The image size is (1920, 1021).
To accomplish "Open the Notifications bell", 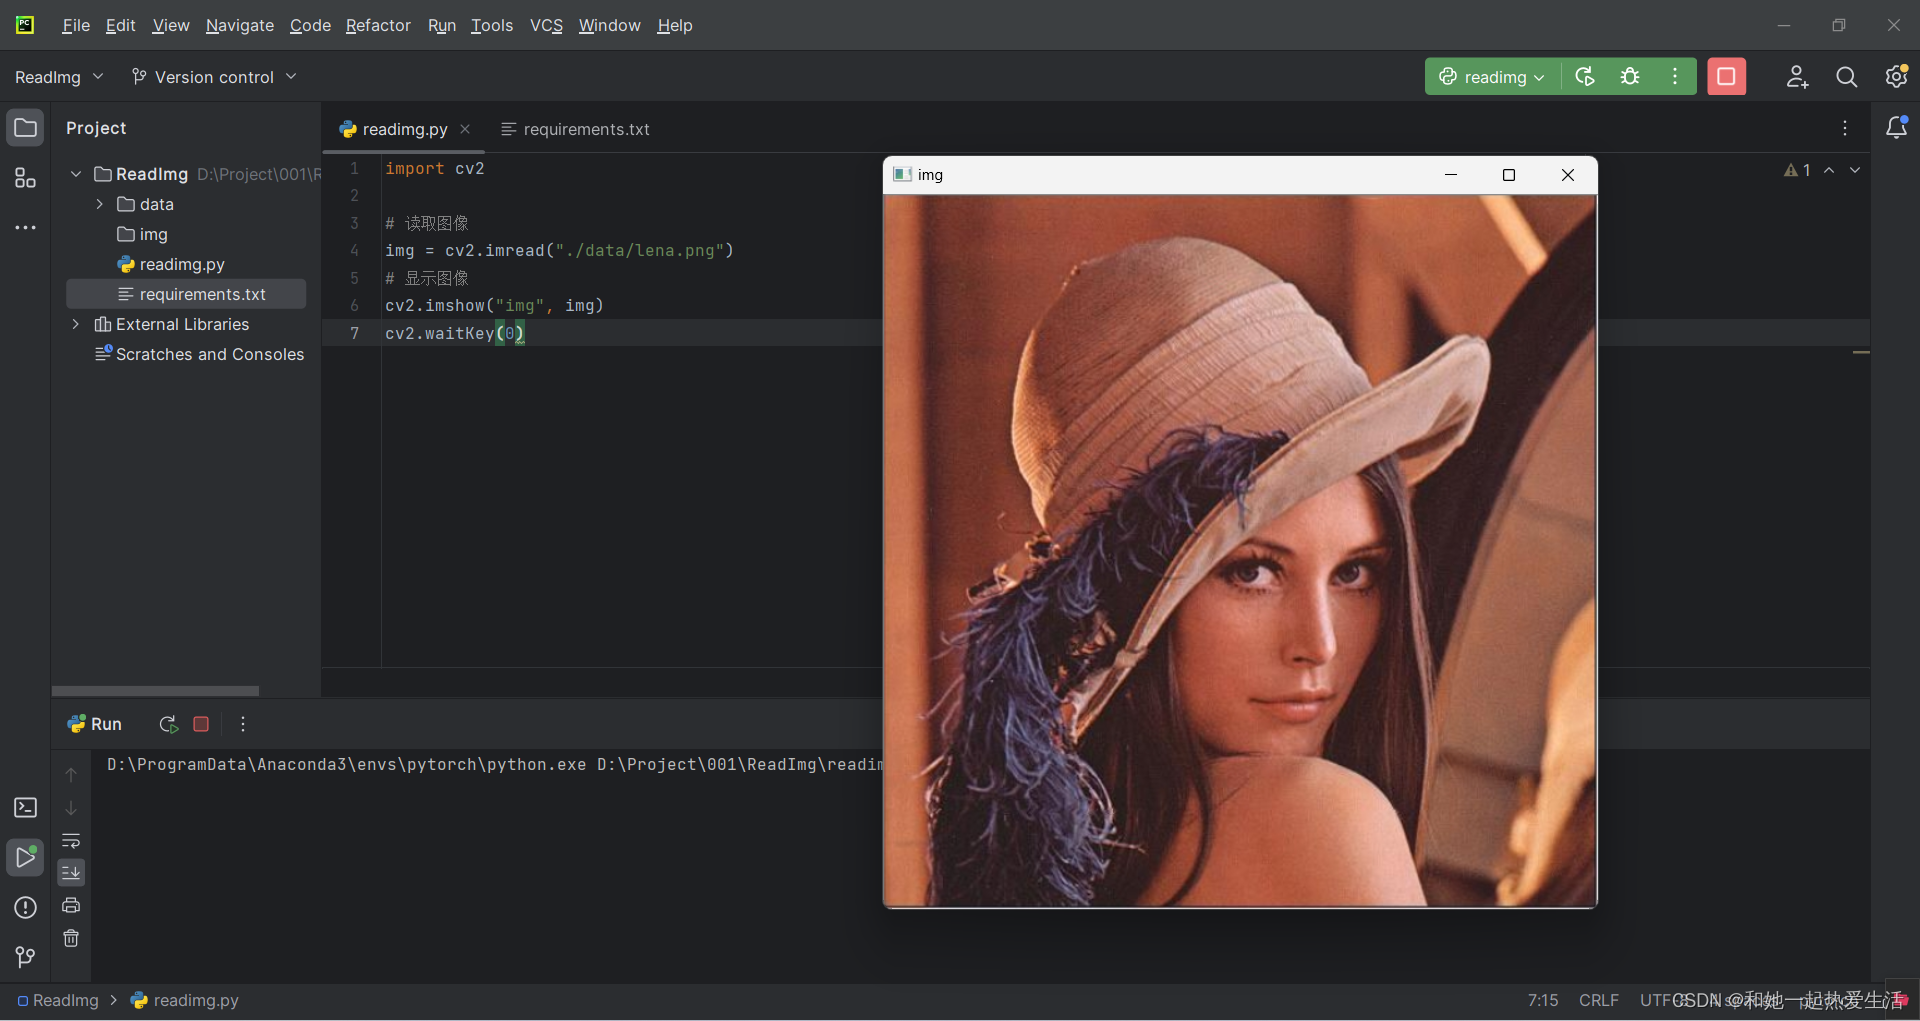I will pos(1896,128).
